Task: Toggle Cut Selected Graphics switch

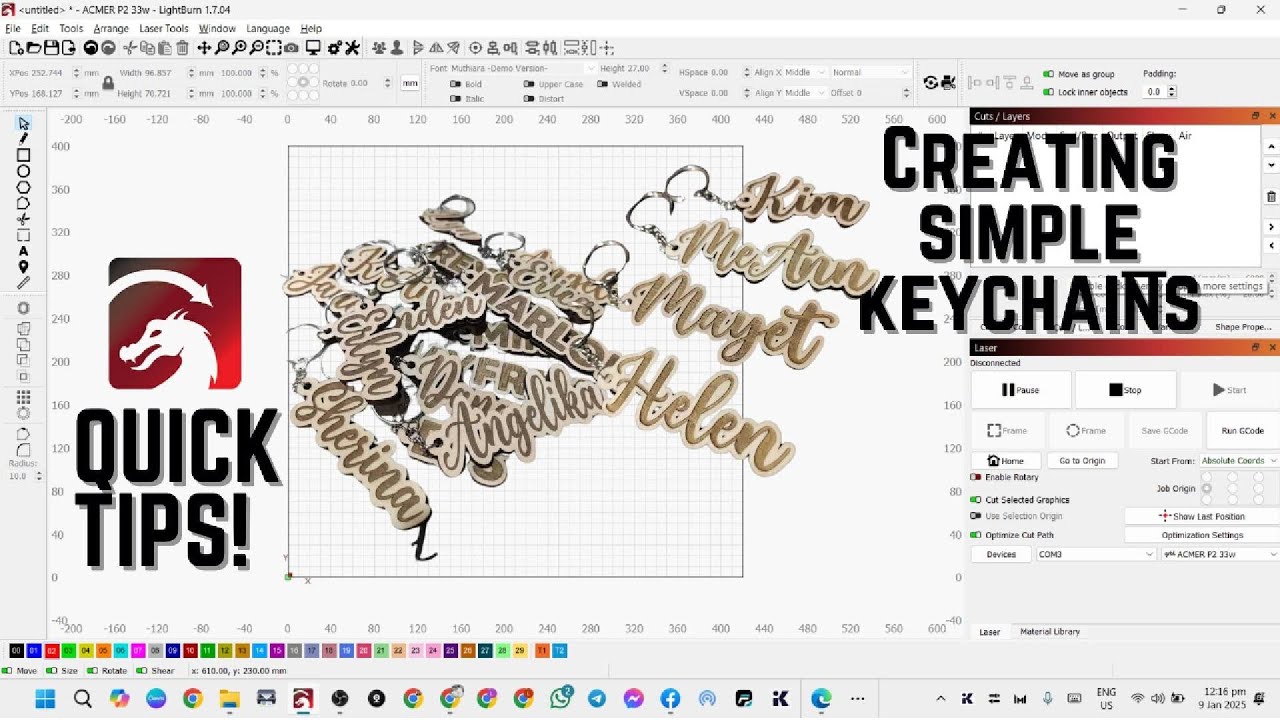Action: click(976, 499)
